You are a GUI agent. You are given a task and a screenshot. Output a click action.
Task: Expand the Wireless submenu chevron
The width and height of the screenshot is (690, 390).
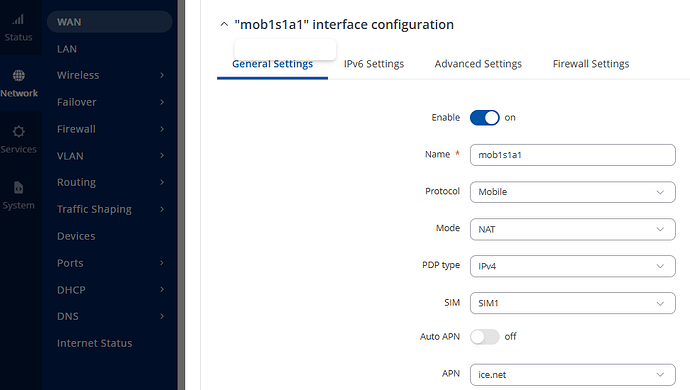tap(162, 75)
